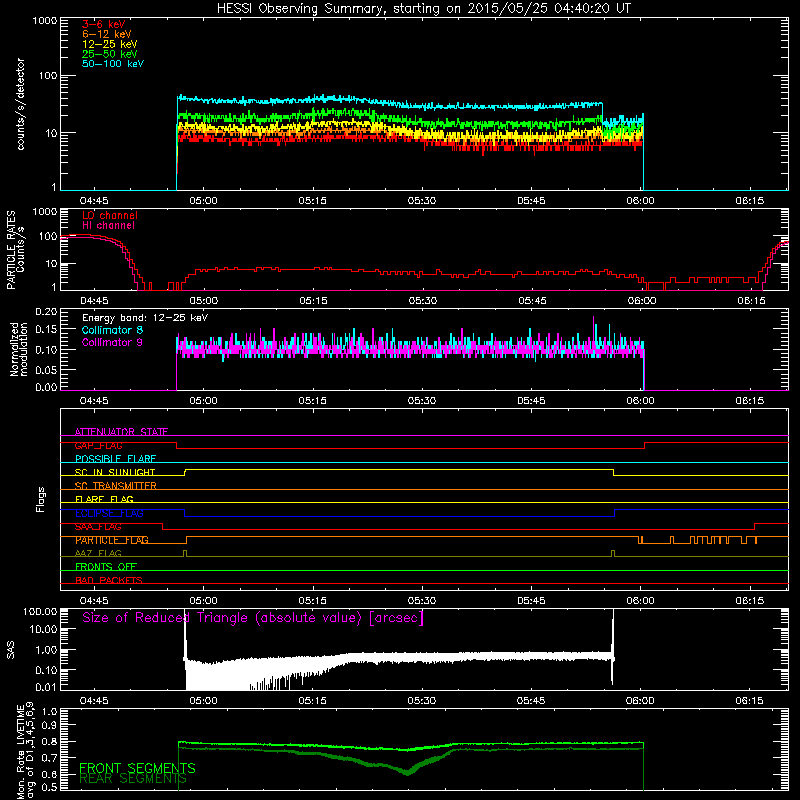Click the ECLIPSE_FLAG label

pyautogui.click(x=109, y=513)
